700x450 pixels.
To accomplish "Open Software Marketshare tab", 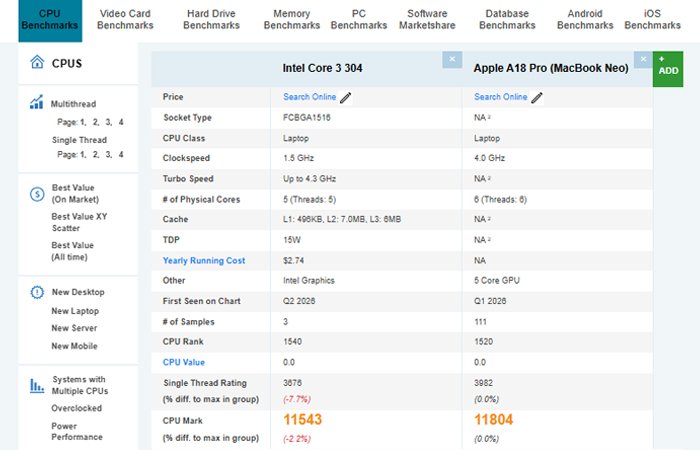I will click(x=427, y=20).
